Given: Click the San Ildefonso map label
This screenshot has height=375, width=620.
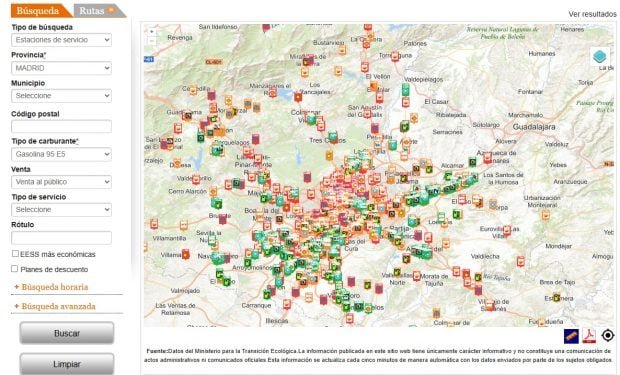Looking at the screenshot, I should [x=218, y=27].
